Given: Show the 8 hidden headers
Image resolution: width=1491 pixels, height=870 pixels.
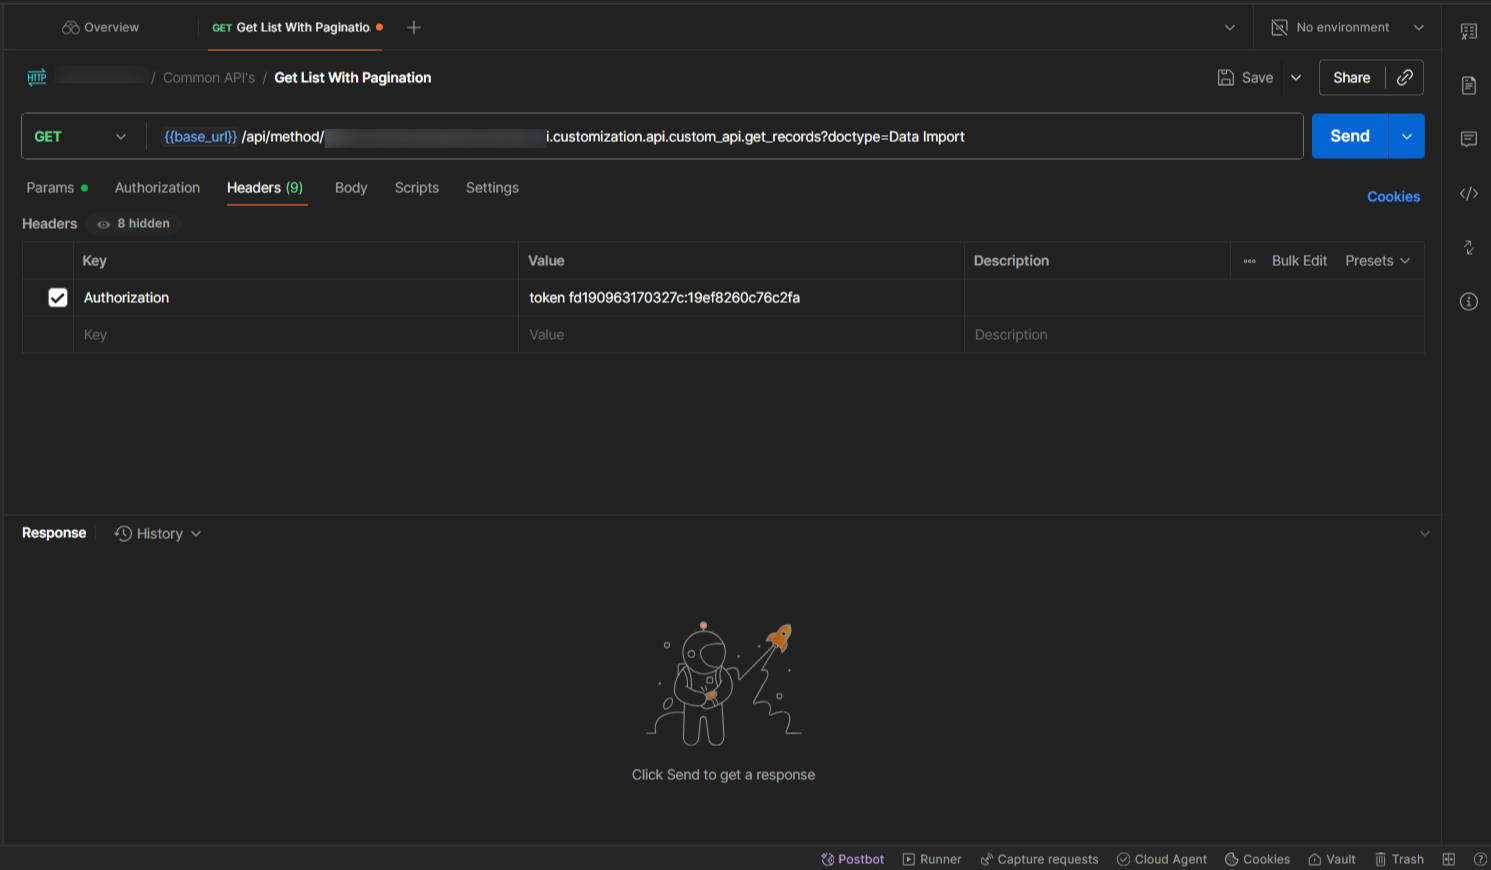Looking at the screenshot, I should pyautogui.click(x=133, y=224).
